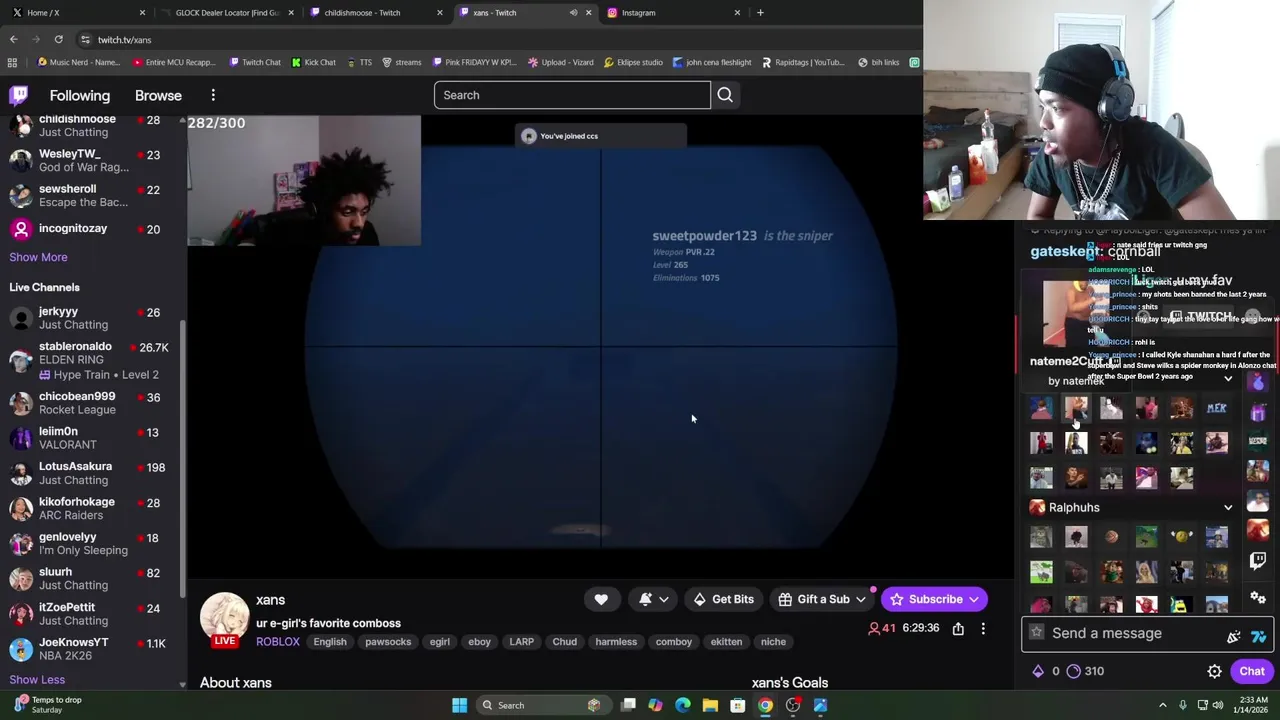Open Twitch Chat bookmark
The height and width of the screenshot is (720, 1280).
255,62
